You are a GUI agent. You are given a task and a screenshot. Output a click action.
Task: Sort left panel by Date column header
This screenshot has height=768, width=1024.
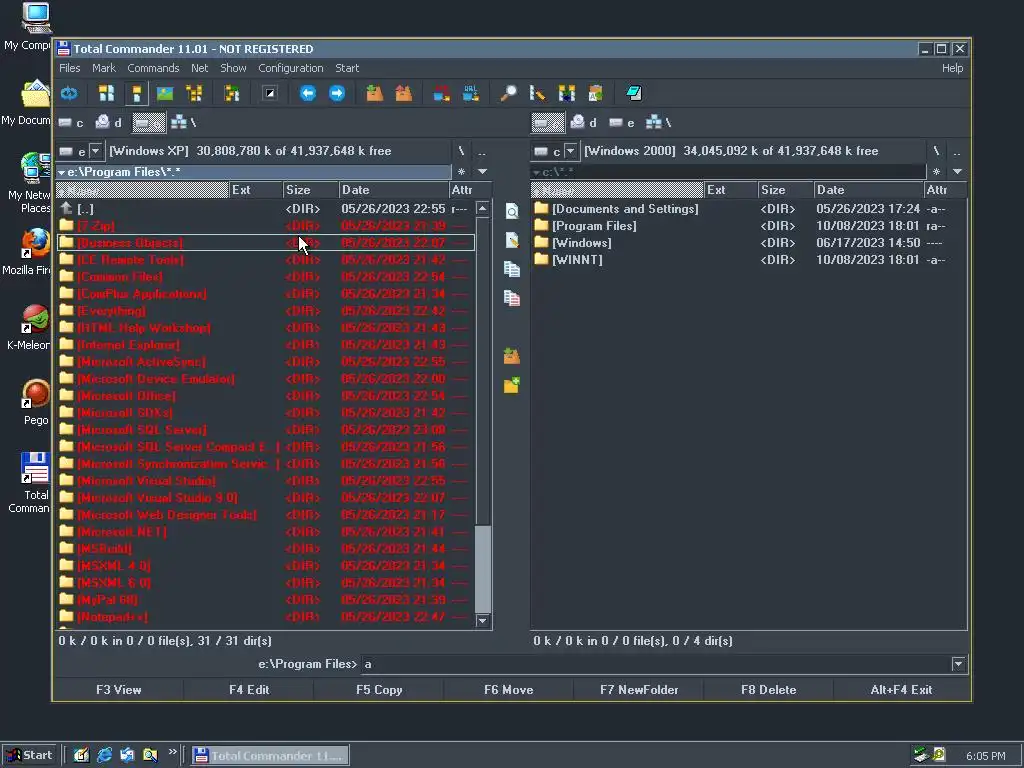pos(393,190)
